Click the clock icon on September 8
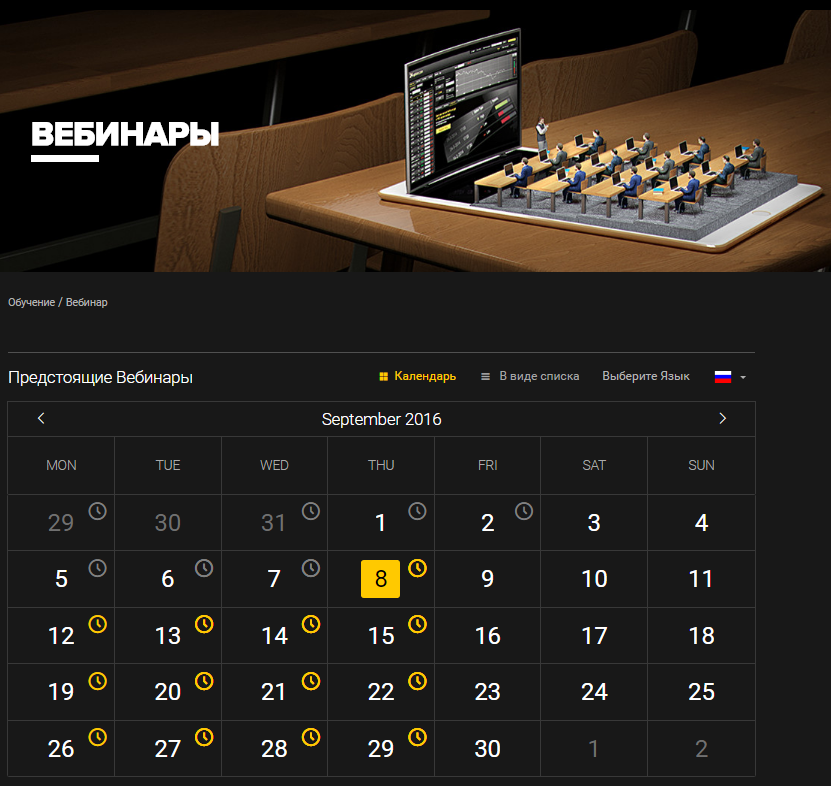This screenshot has height=786, width=831. tap(418, 568)
